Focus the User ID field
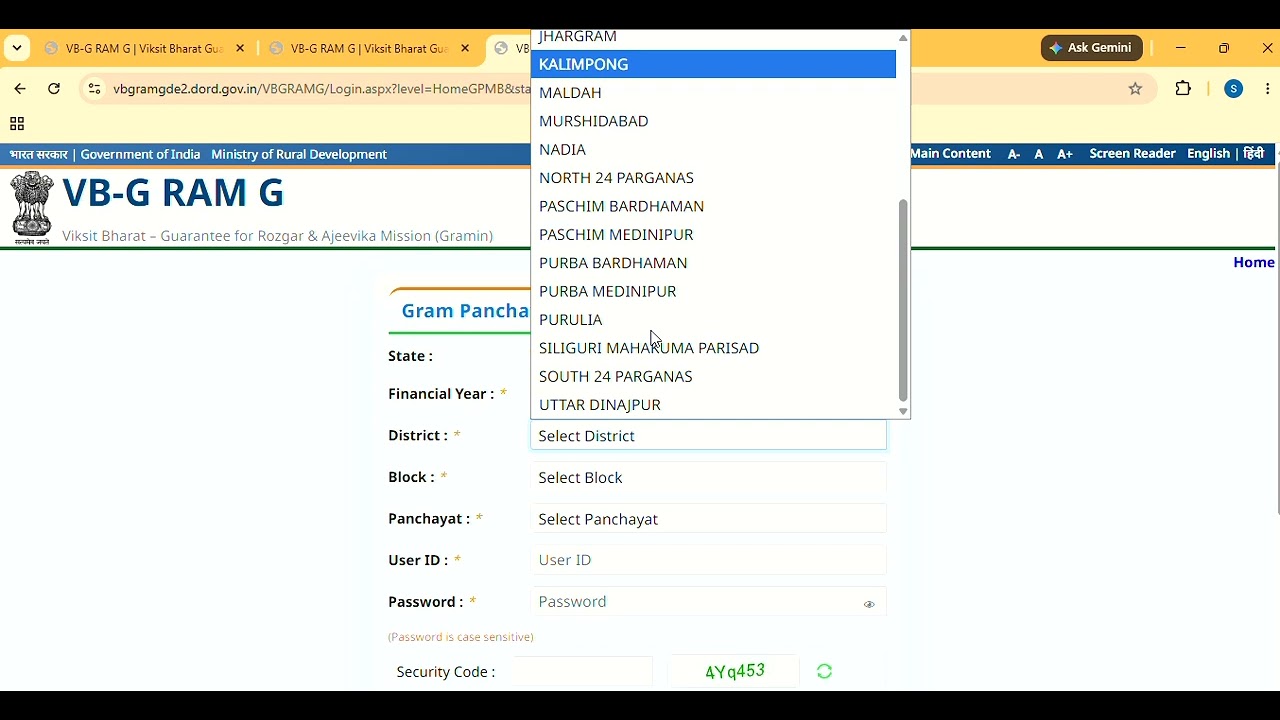The width and height of the screenshot is (1280, 720). 708,560
